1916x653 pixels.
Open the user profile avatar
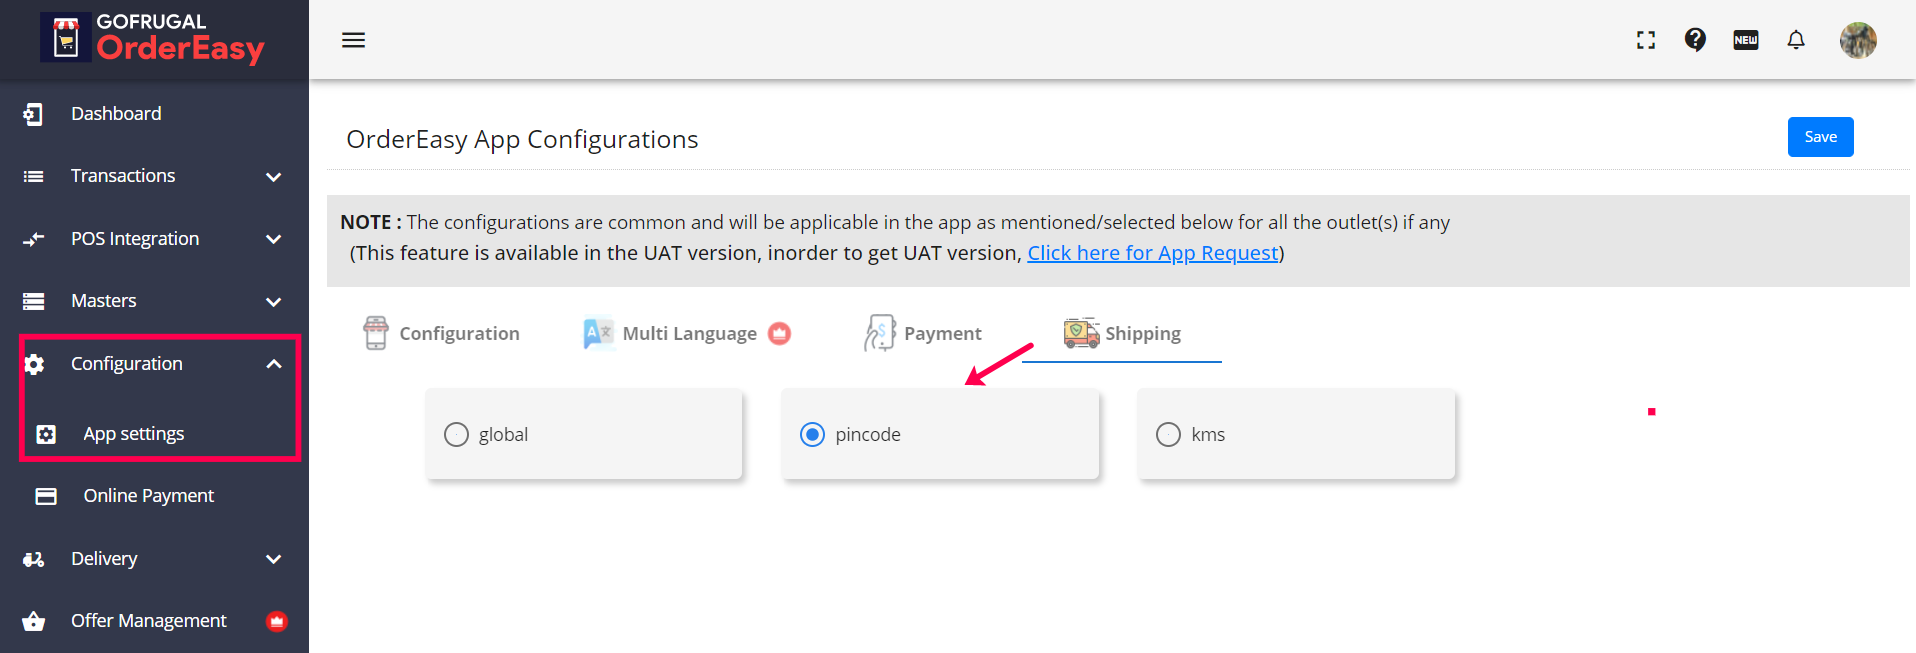pos(1858,40)
